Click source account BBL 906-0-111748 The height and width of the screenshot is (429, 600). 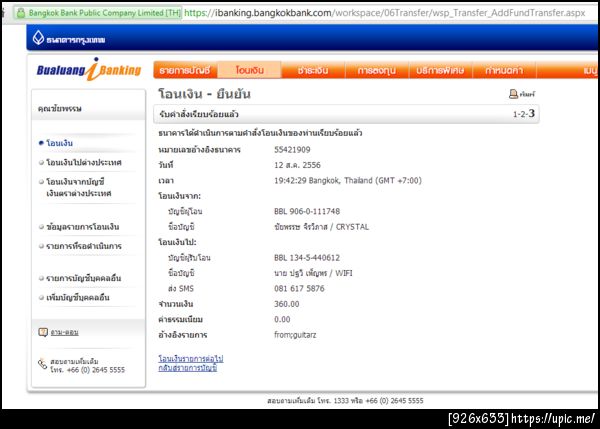click(307, 211)
